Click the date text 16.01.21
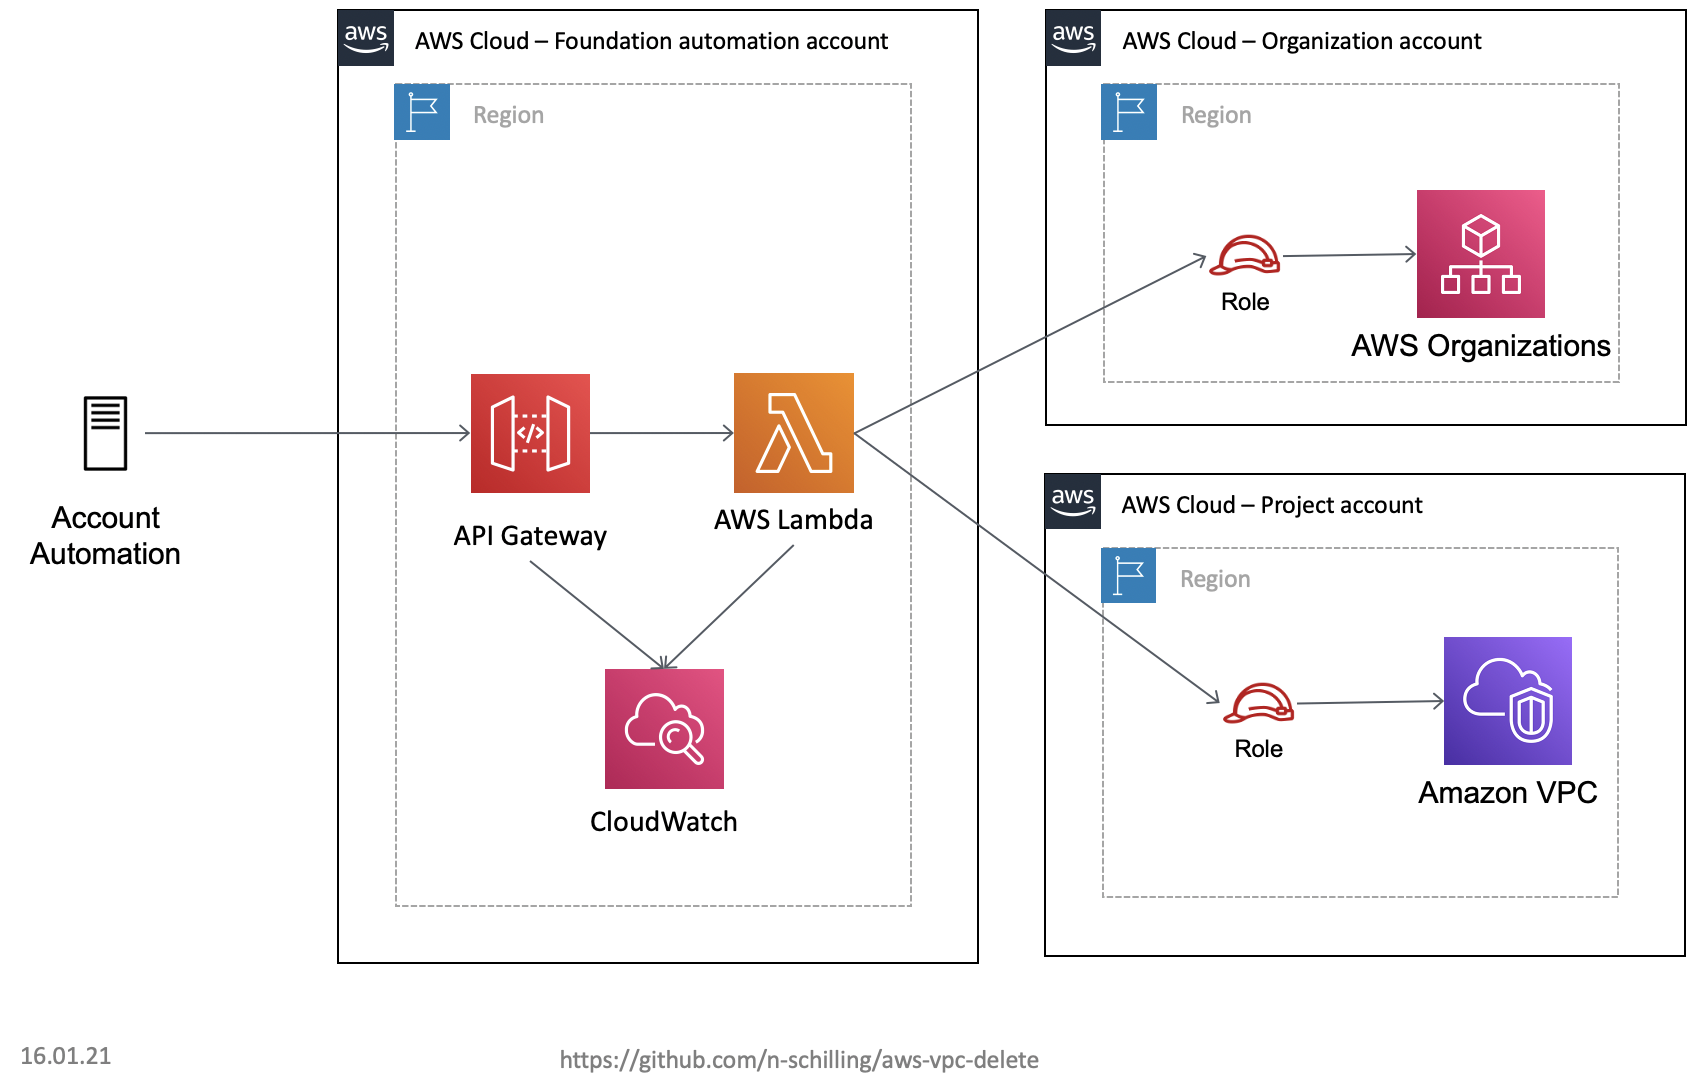This screenshot has width=1692, height=1086. tap(66, 1056)
